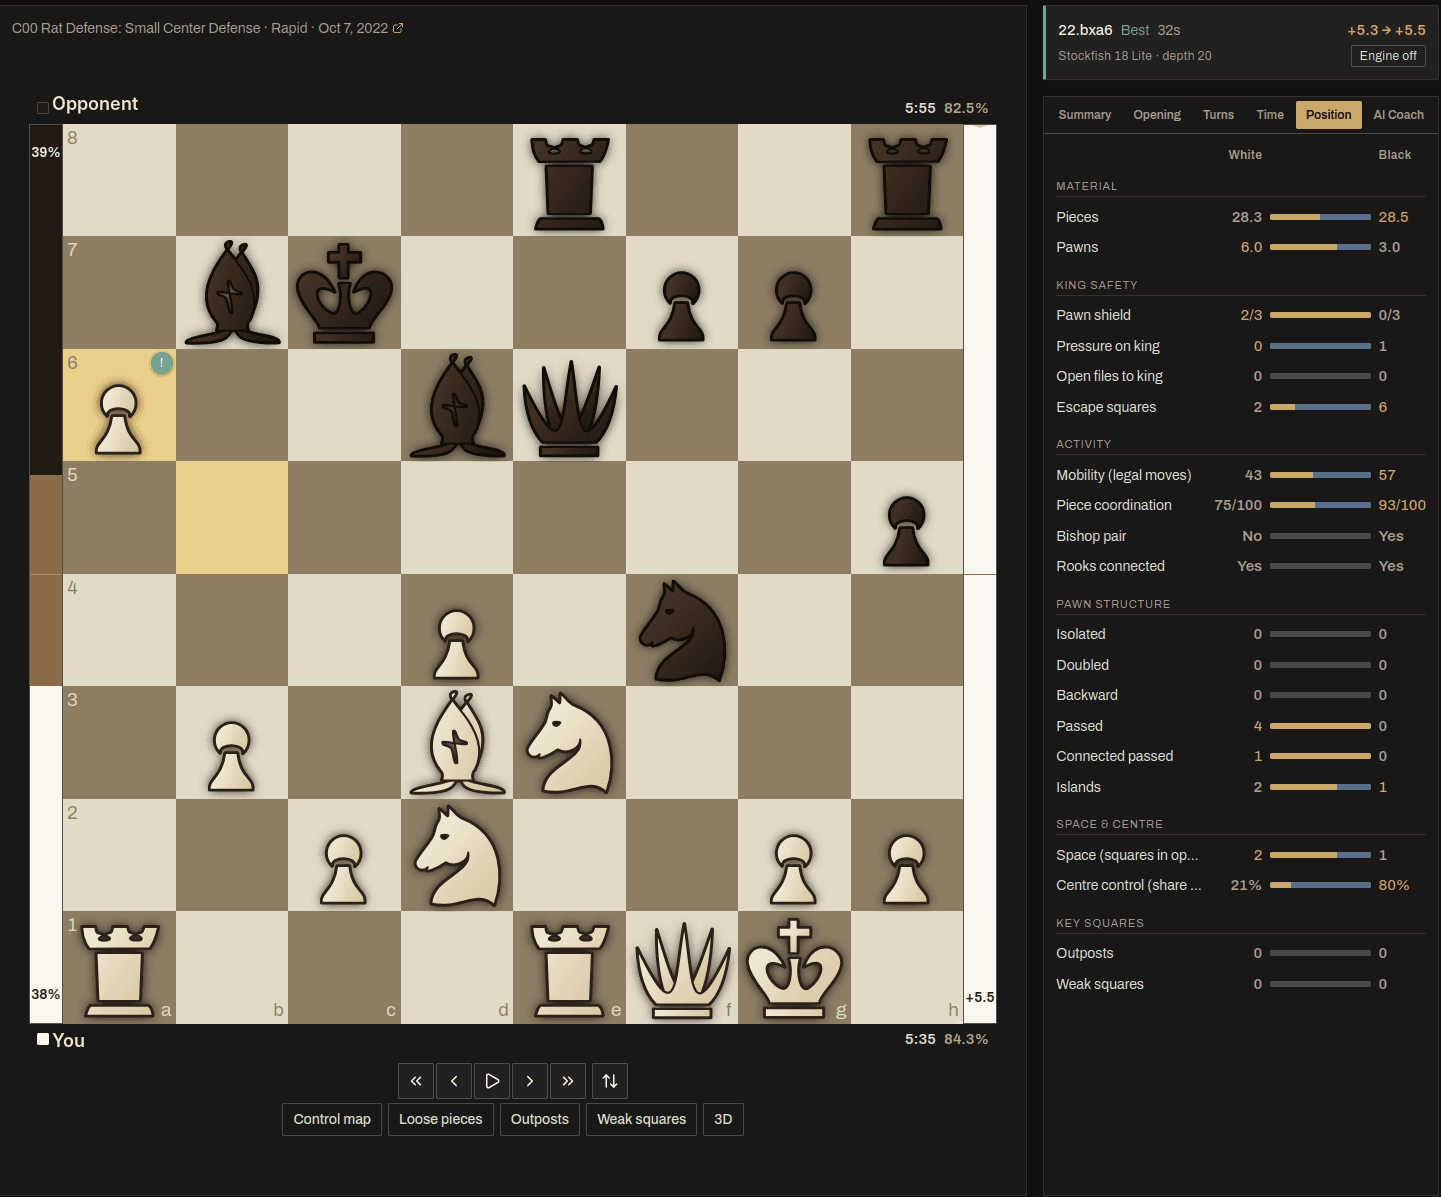The width and height of the screenshot is (1441, 1197).
Task: Step back one move
Action: coord(454,1081)
